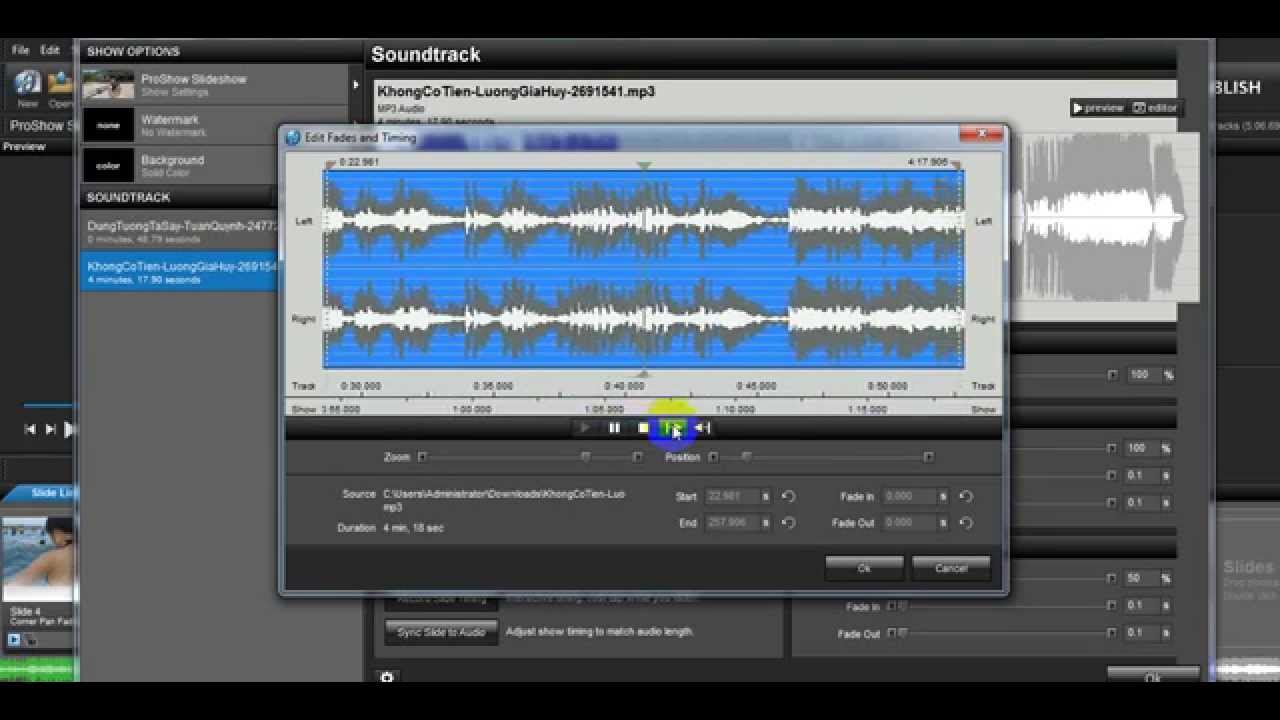Focus the dialog's Fade In input field
This screenshot has width=1280, height=720.
(915, 496)
